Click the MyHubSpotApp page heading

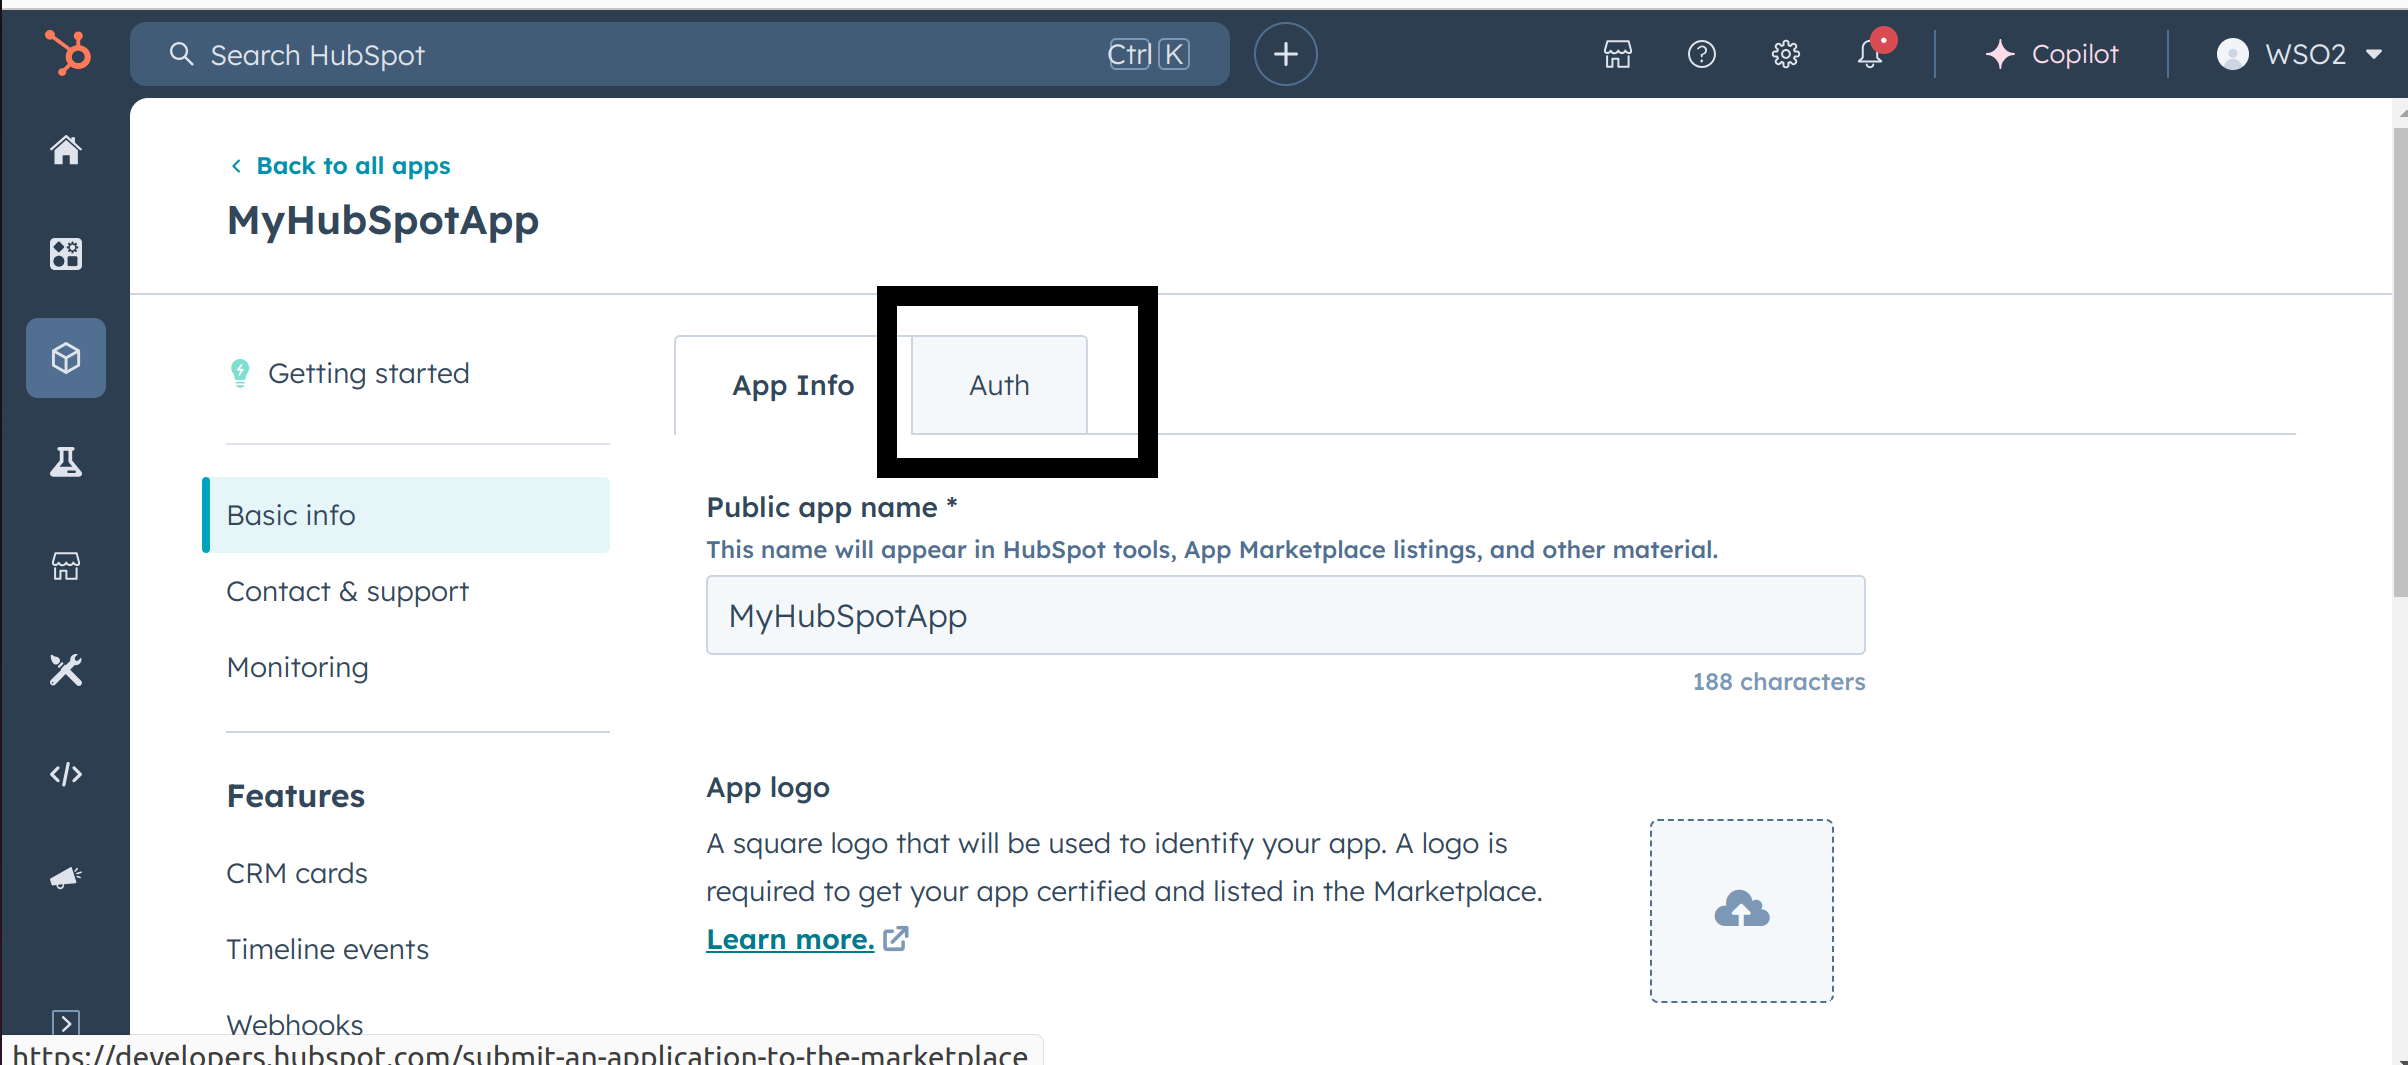pos(383,220)
